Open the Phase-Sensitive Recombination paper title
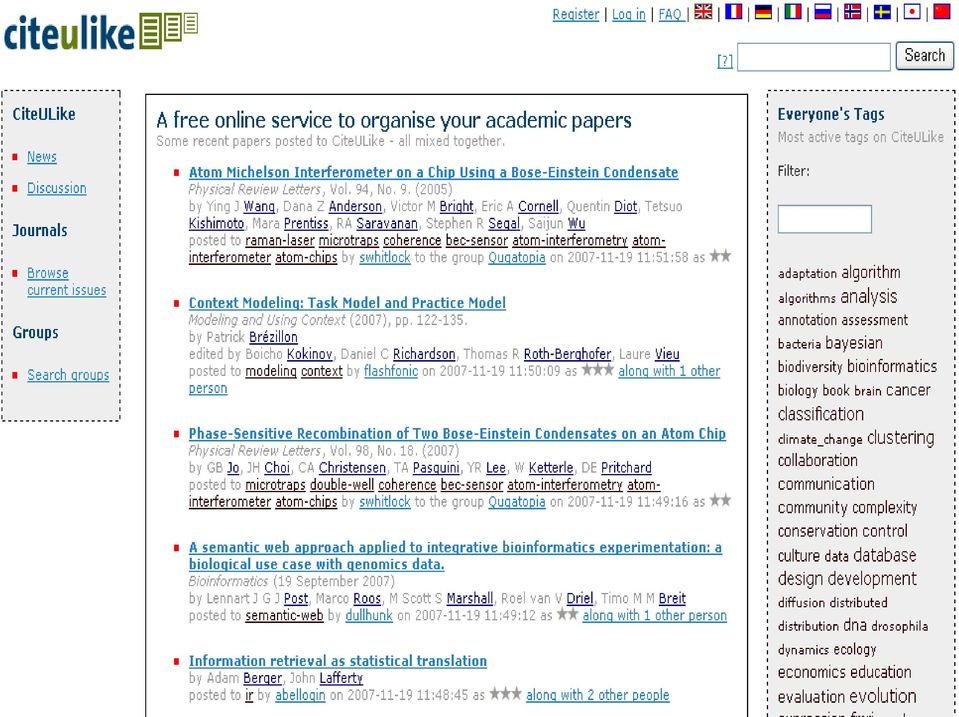 tap(457, 434)
